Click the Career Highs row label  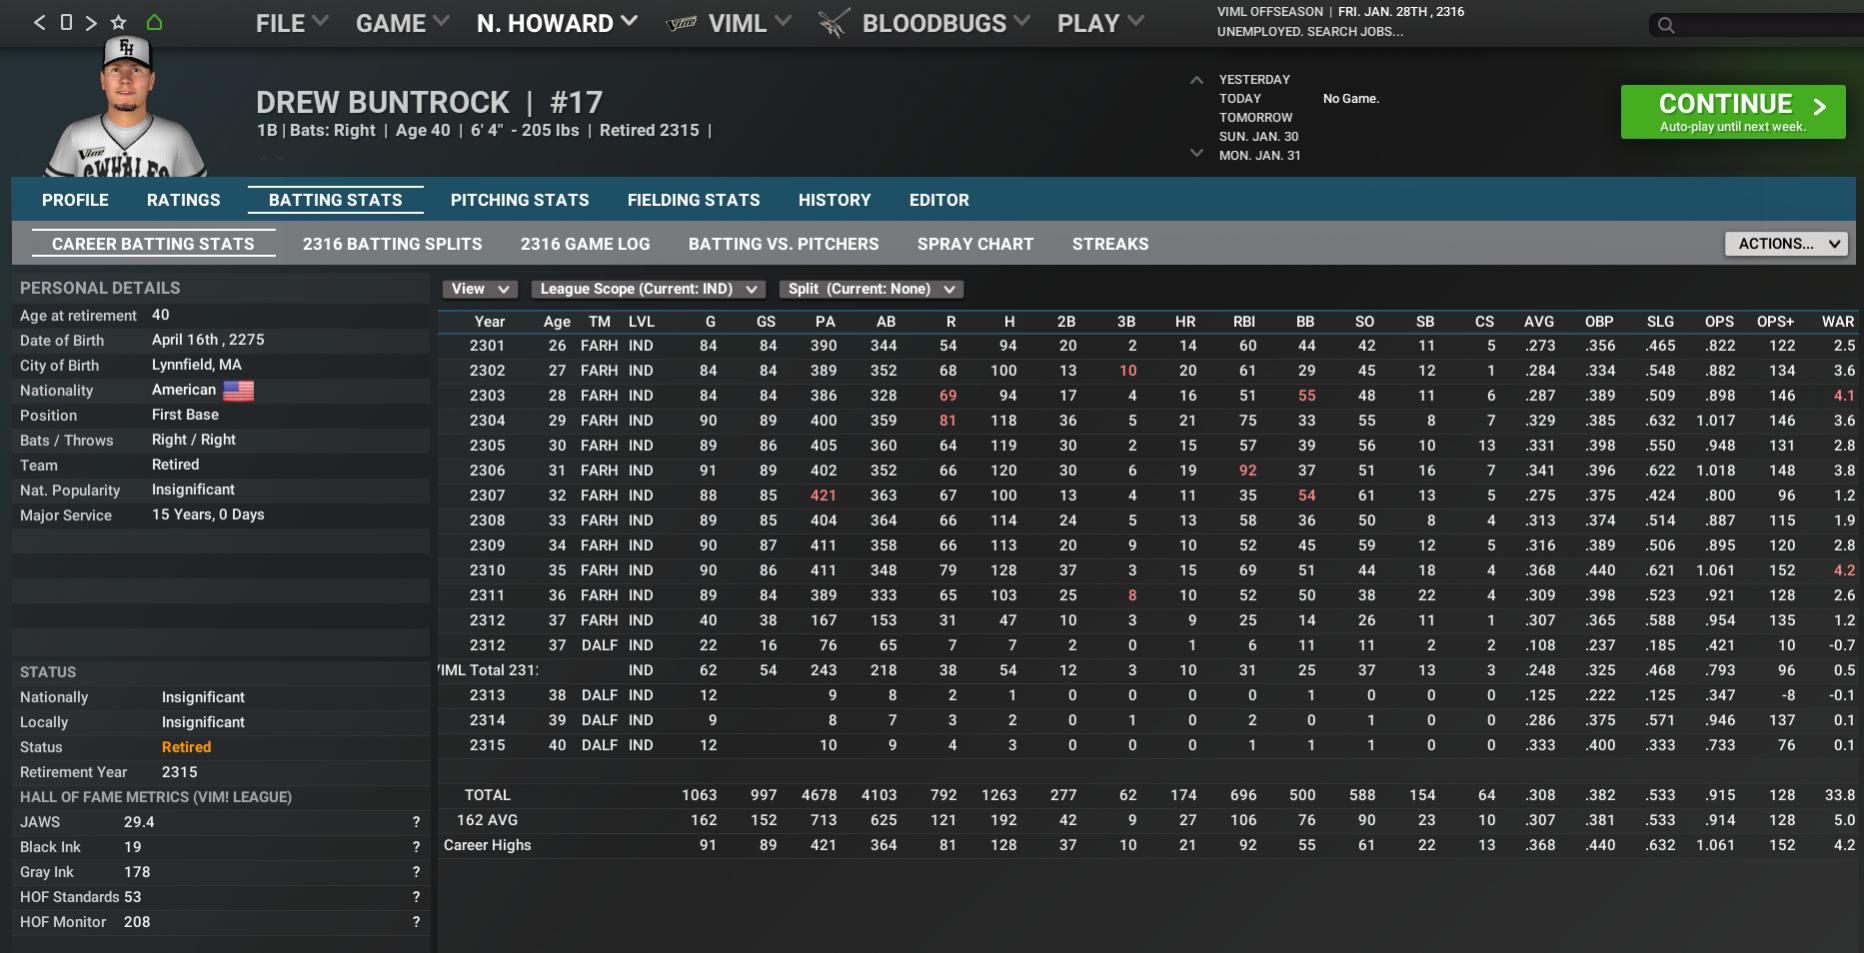coord(487,846)
